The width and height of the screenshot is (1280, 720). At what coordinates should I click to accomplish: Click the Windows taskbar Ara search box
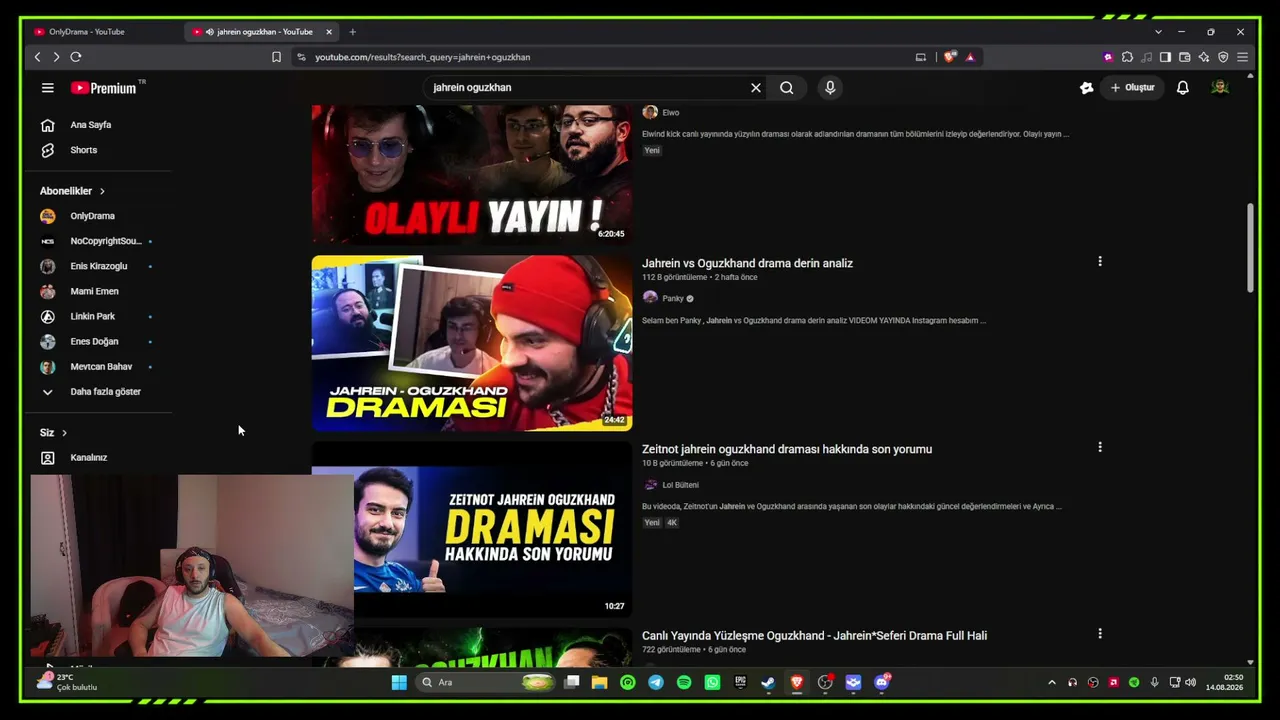click(485, 683)
